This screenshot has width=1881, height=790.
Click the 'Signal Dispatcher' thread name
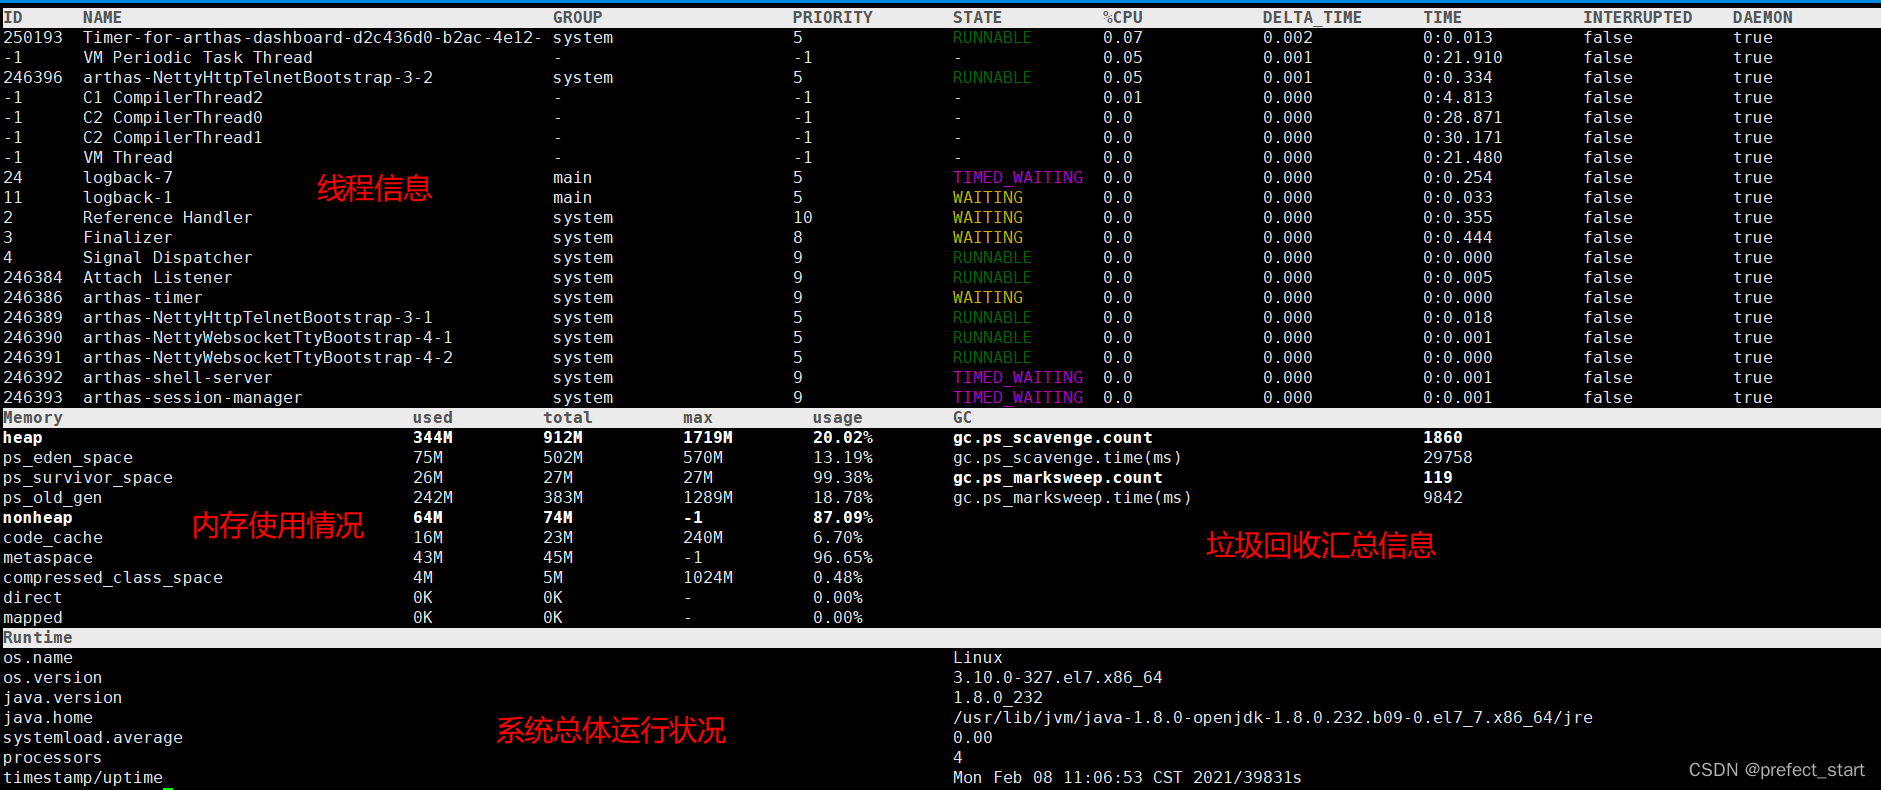[x=168, y=258]
